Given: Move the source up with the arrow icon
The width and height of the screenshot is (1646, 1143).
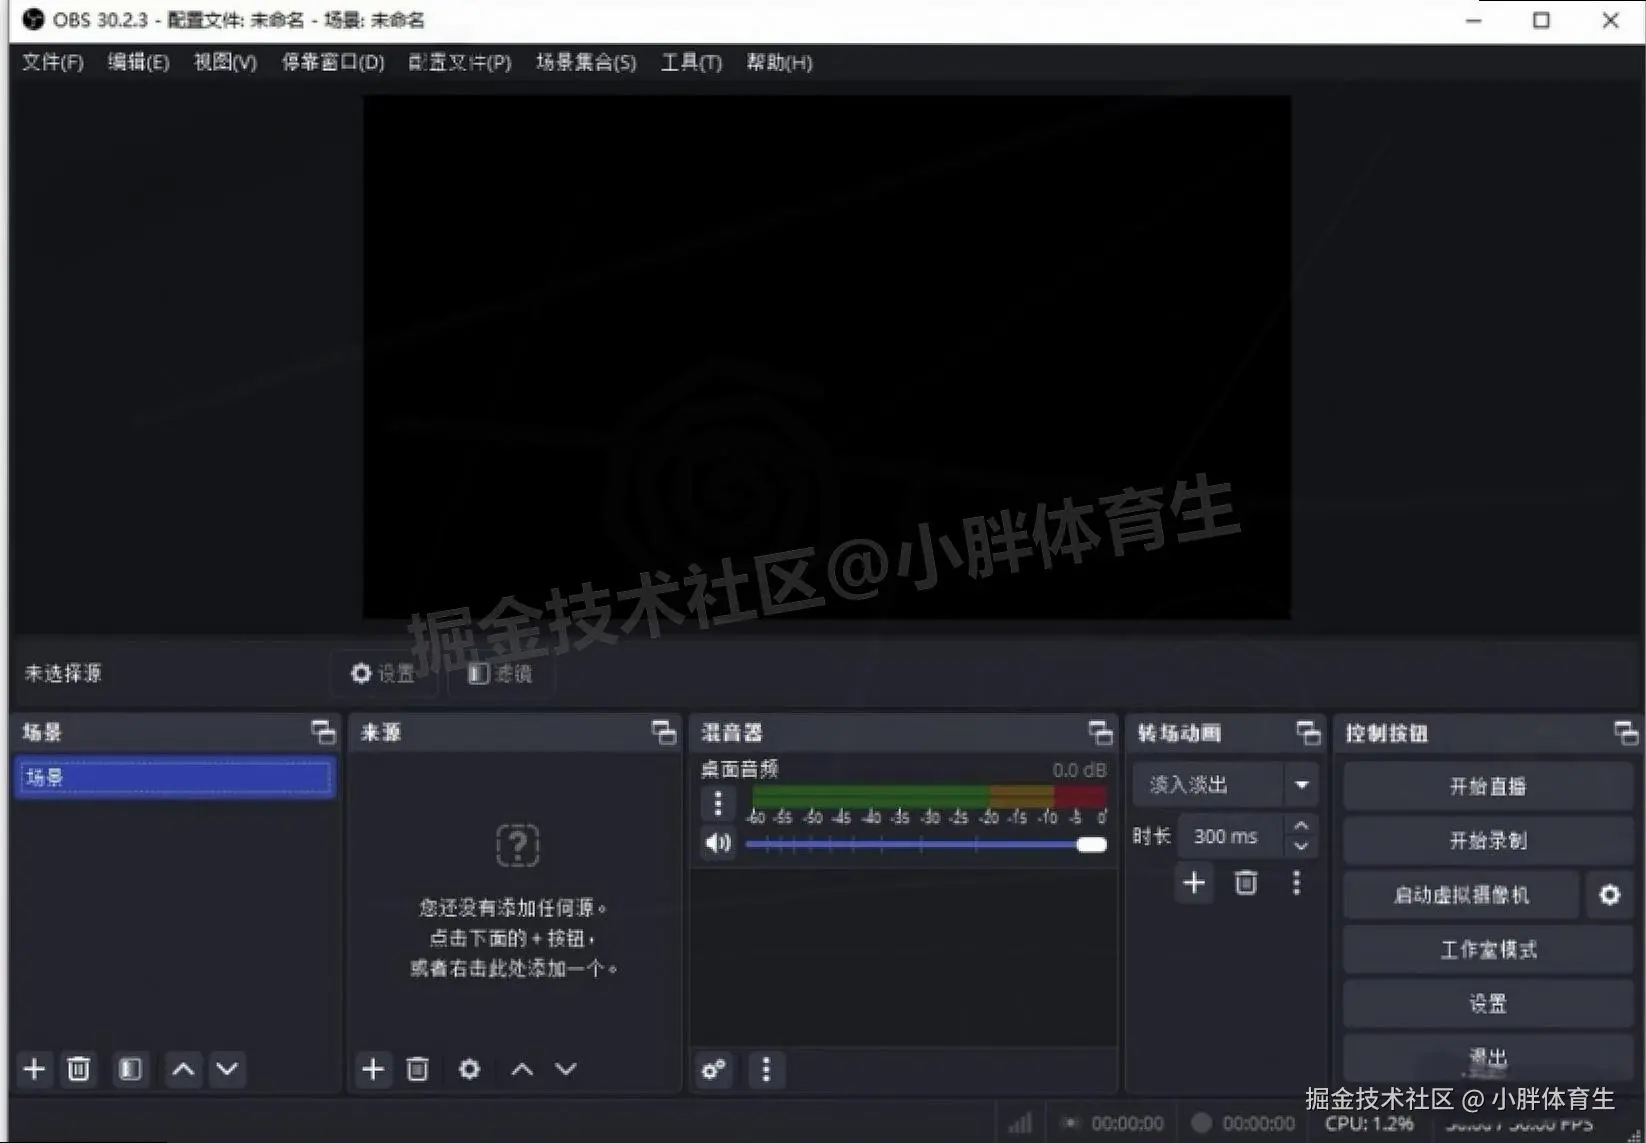Looking at the screenshot, I should (521, 1069).
